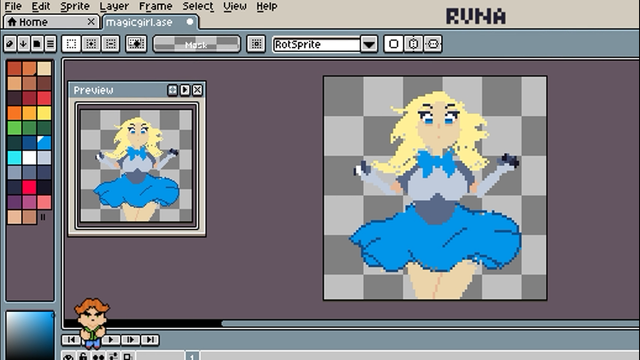This screenshot has width=640, height=360.
Task: Click the square-shaped toolbar icon
Action: (x=393, y=44)
